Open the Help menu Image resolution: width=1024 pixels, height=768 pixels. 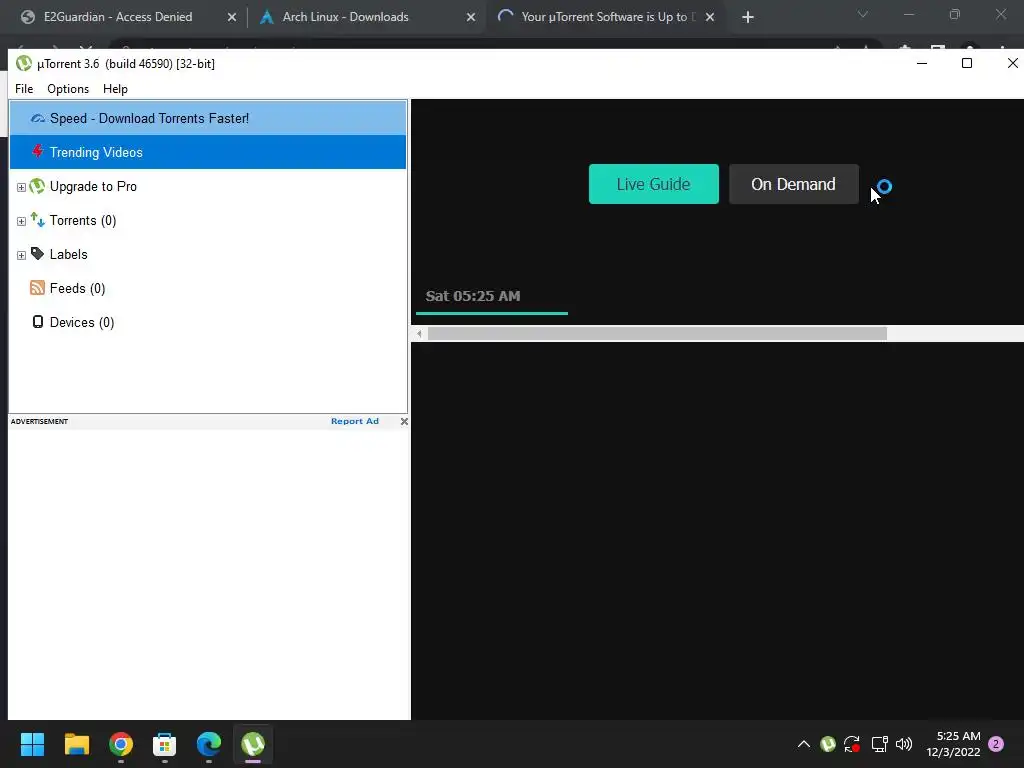(115, 89)
